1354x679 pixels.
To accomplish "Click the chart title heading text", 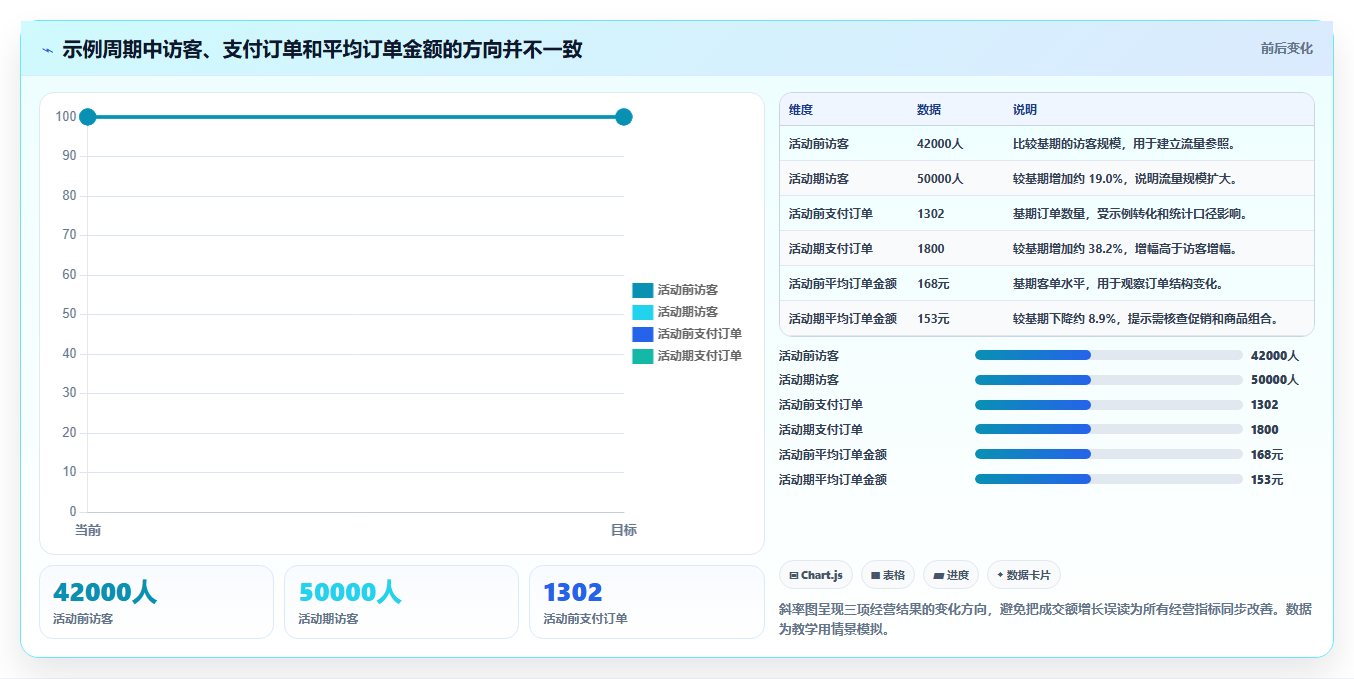I will [322, 49].
